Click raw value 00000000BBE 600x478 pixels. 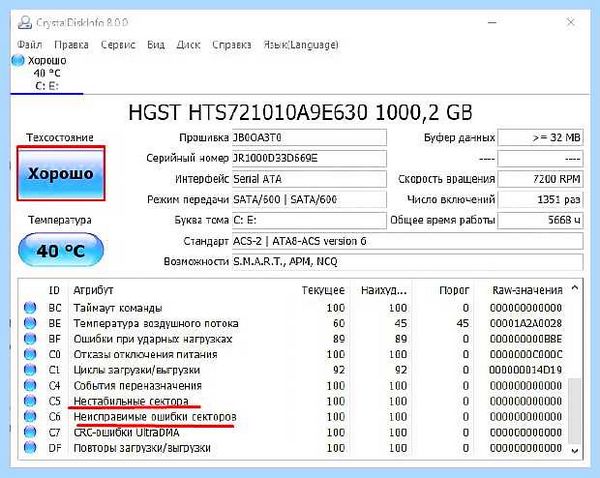click(x=526, y=339)
